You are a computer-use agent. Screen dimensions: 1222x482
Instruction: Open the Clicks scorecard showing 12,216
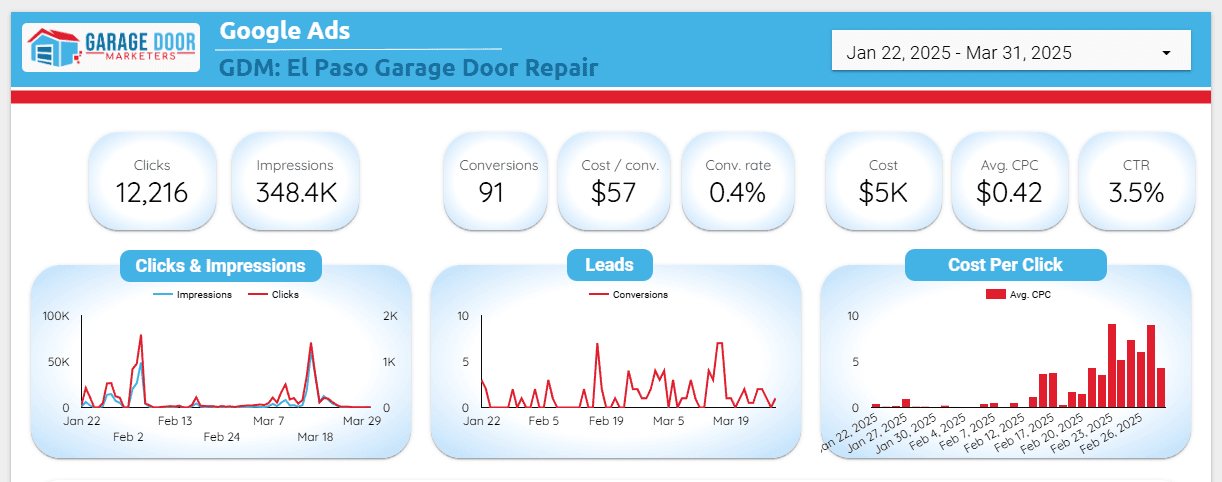click(x=152, y=181)
